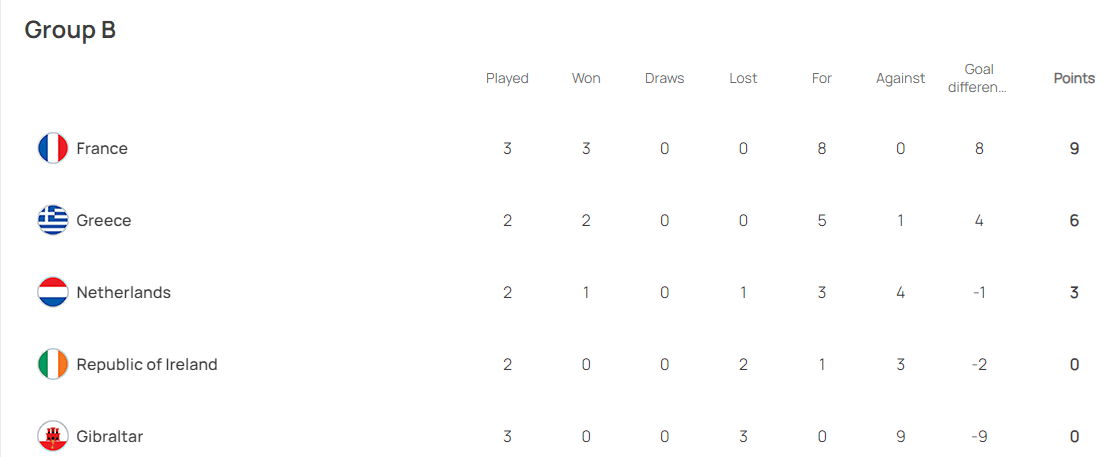The height and width of the screenshot is (457, 1105).
Task: Open Republic of Ireland team page
Action: 146,364
